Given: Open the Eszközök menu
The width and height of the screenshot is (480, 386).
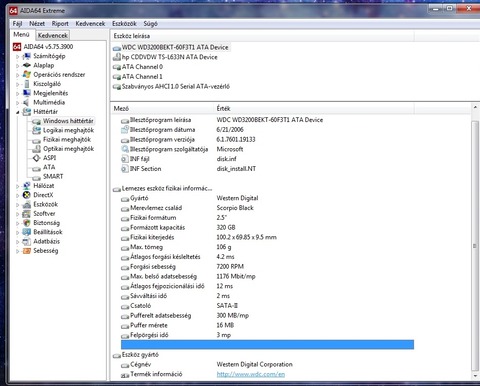Looking at the screenshot, I should pyautogui.click(x=124, y=24).
